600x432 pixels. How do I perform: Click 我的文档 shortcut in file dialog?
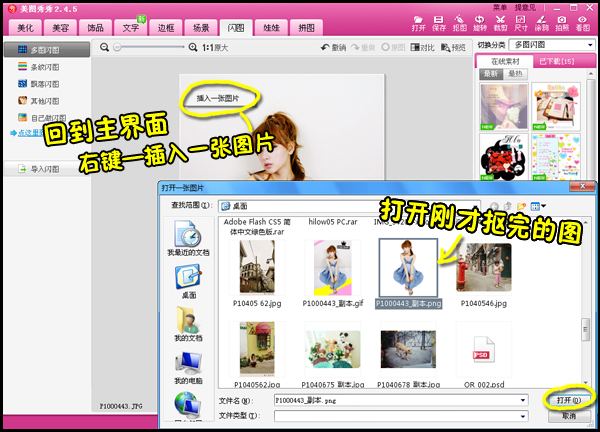click(187, 326)
